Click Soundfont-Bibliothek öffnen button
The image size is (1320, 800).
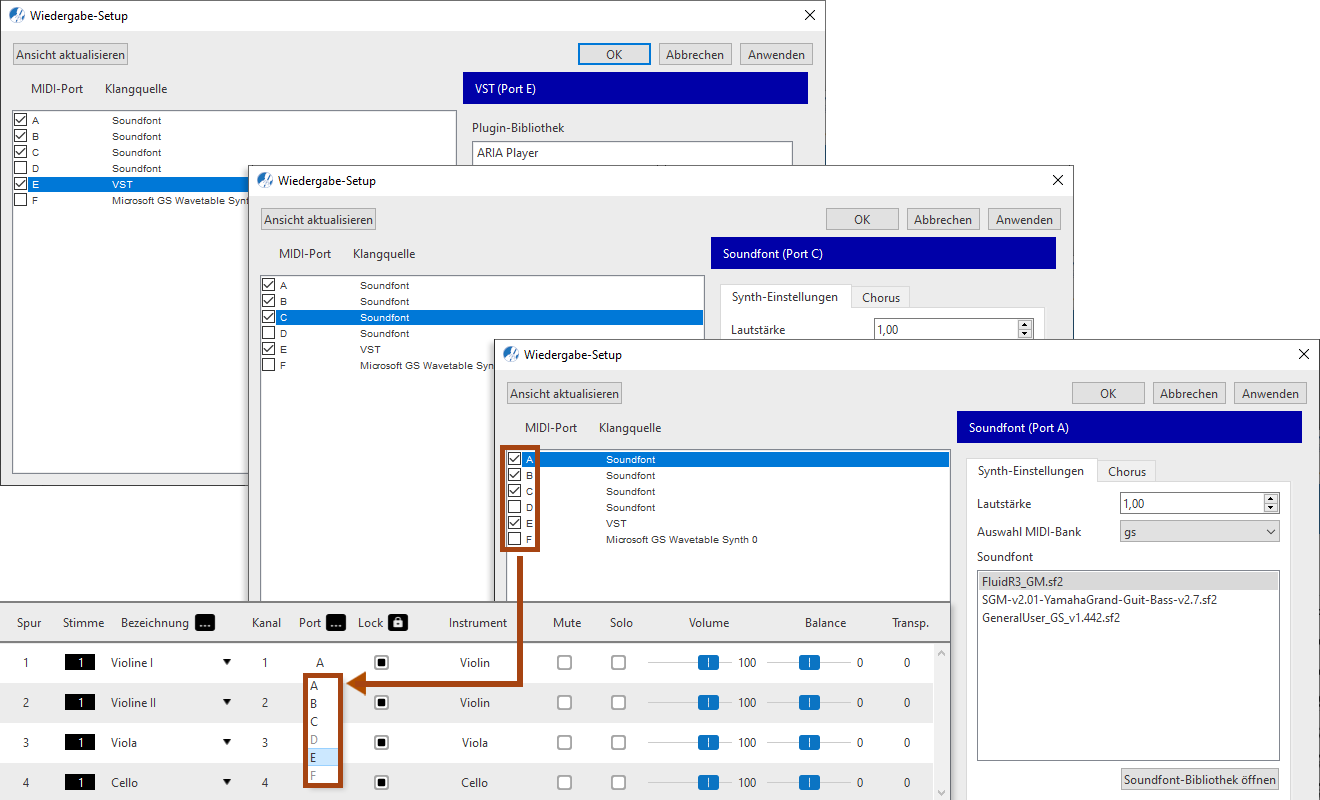(x=1200, y=779)
